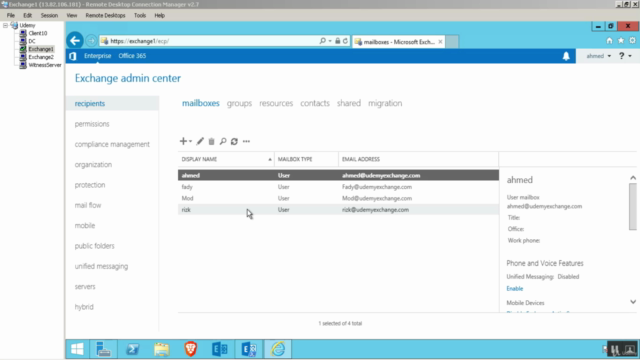Viewport: 640px width, 360px height.
Task: Open permissions in the left navigation
Action: coord(92,124)
